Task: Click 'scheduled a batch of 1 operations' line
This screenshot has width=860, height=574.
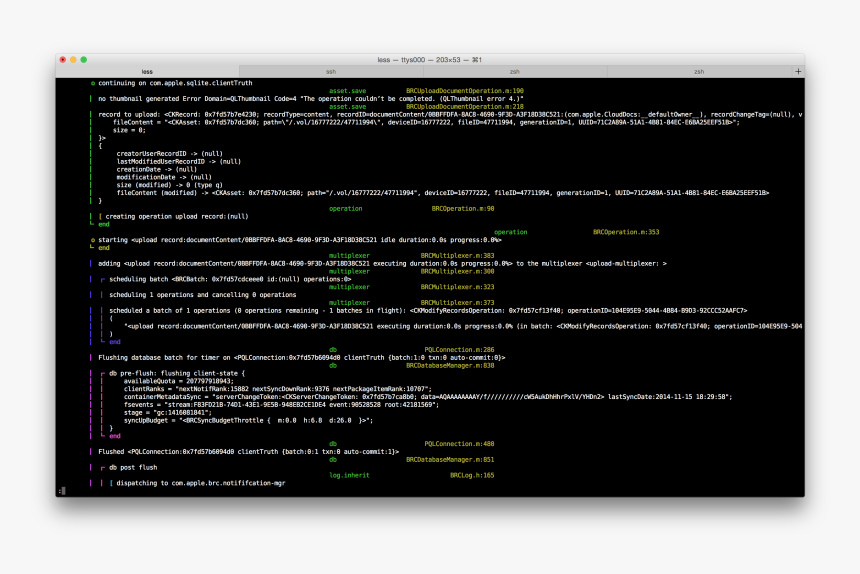Action: (428, 311)
